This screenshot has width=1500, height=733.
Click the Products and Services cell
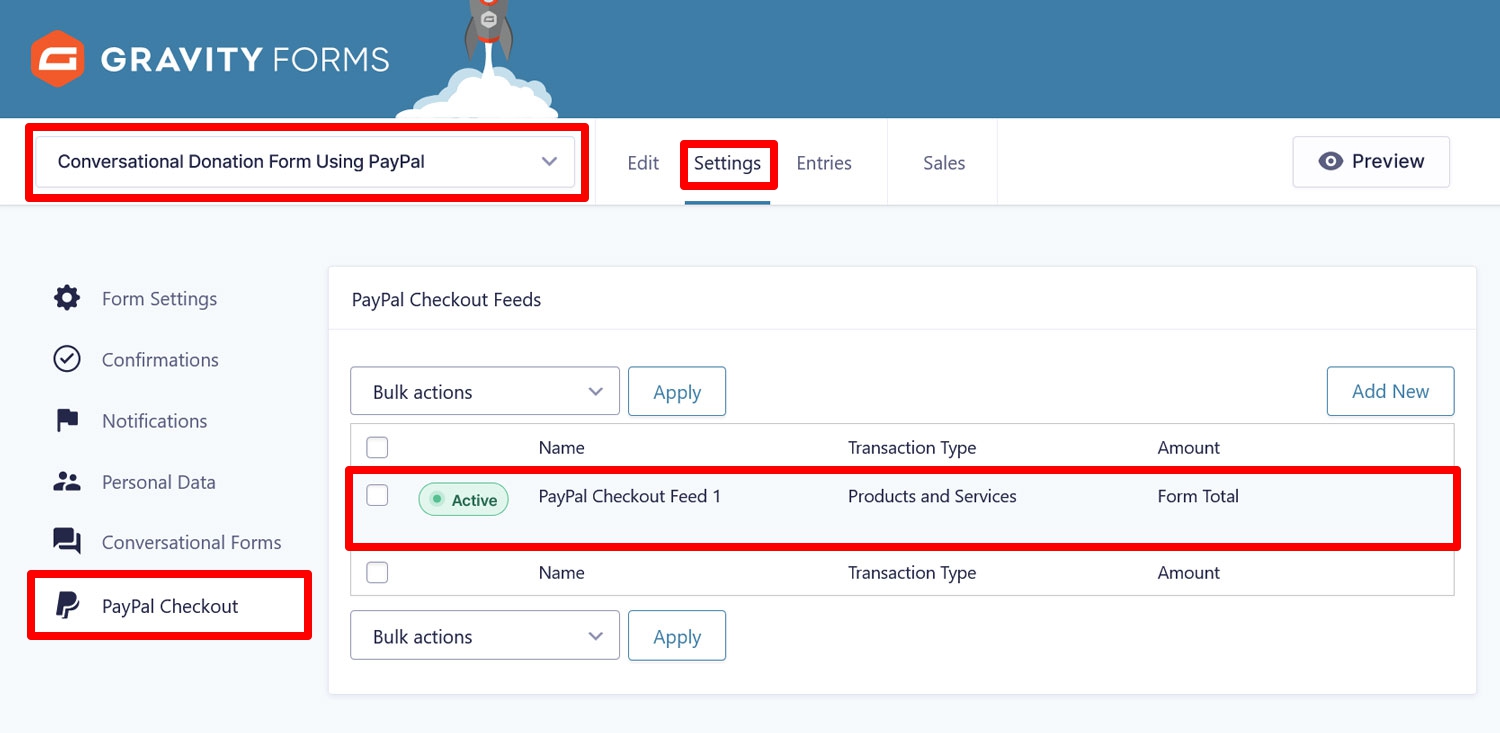pos(932,495)
